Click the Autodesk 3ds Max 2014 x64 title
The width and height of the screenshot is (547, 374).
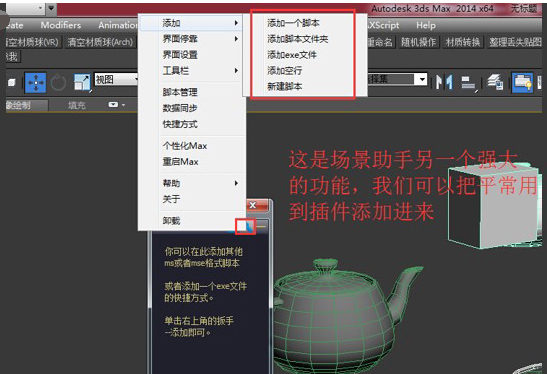(432, 9)
